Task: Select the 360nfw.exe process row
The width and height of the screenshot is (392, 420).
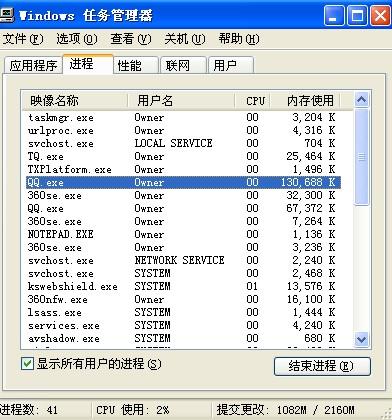Action: click(x=183, y=299)
